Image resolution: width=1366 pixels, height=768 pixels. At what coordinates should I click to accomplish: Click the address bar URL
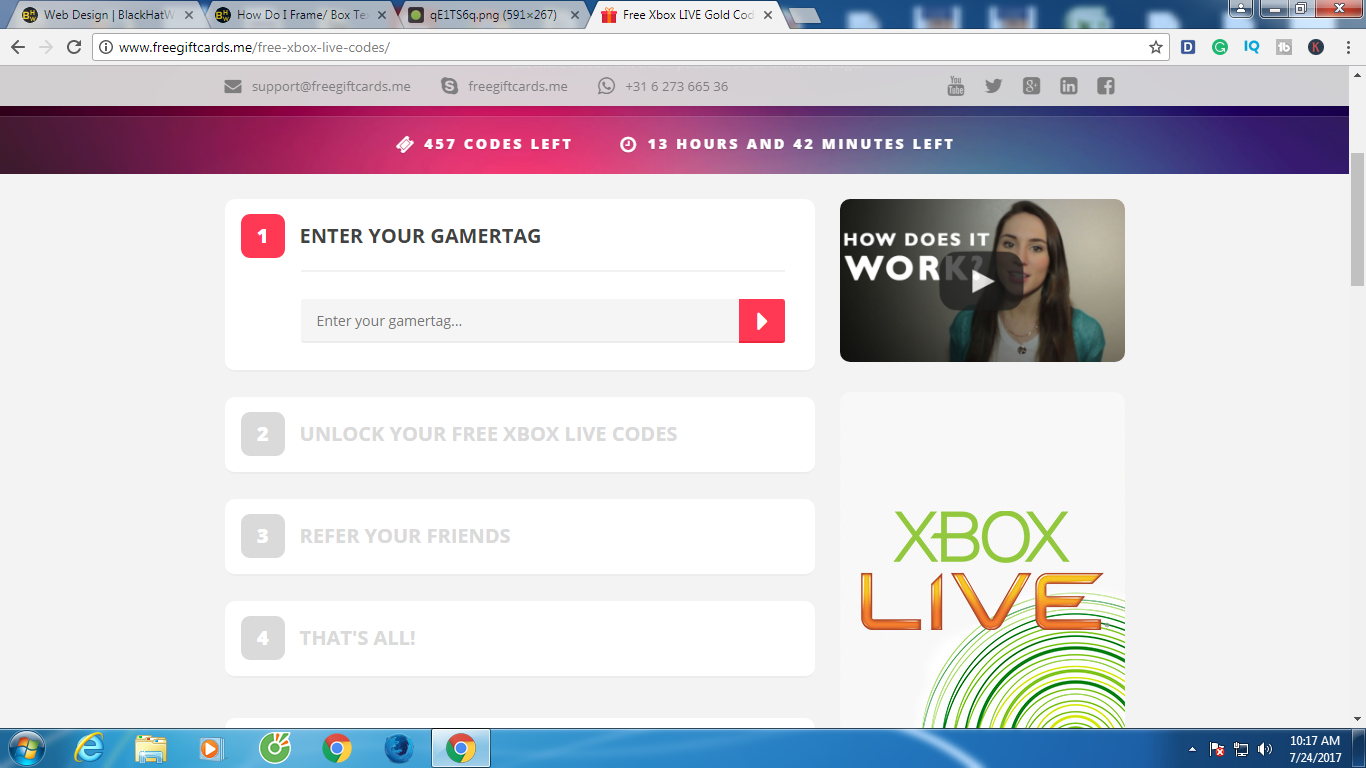tap(254, 47)
